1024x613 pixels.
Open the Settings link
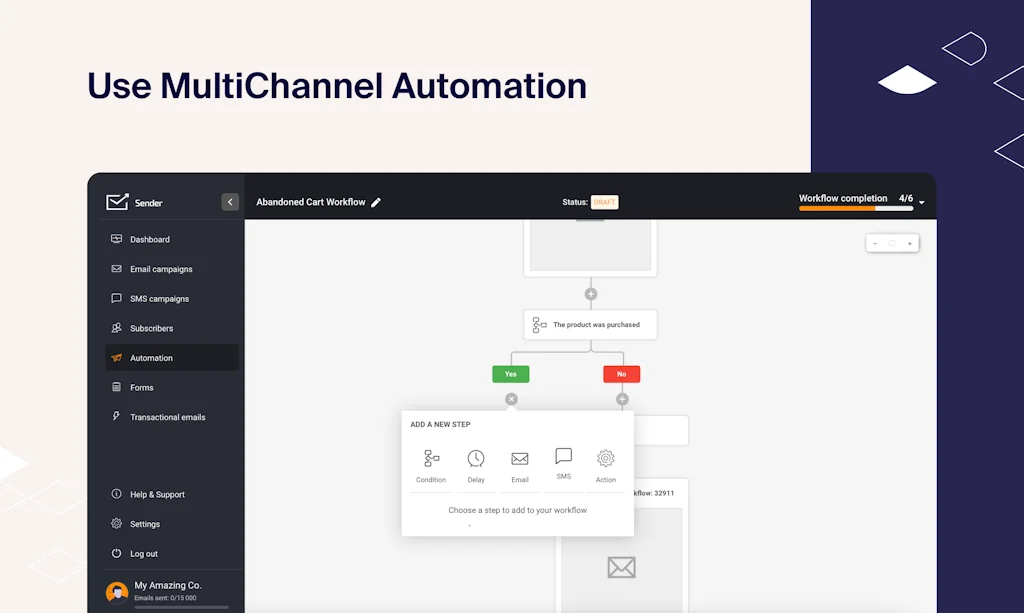click(x=145, y=524)
